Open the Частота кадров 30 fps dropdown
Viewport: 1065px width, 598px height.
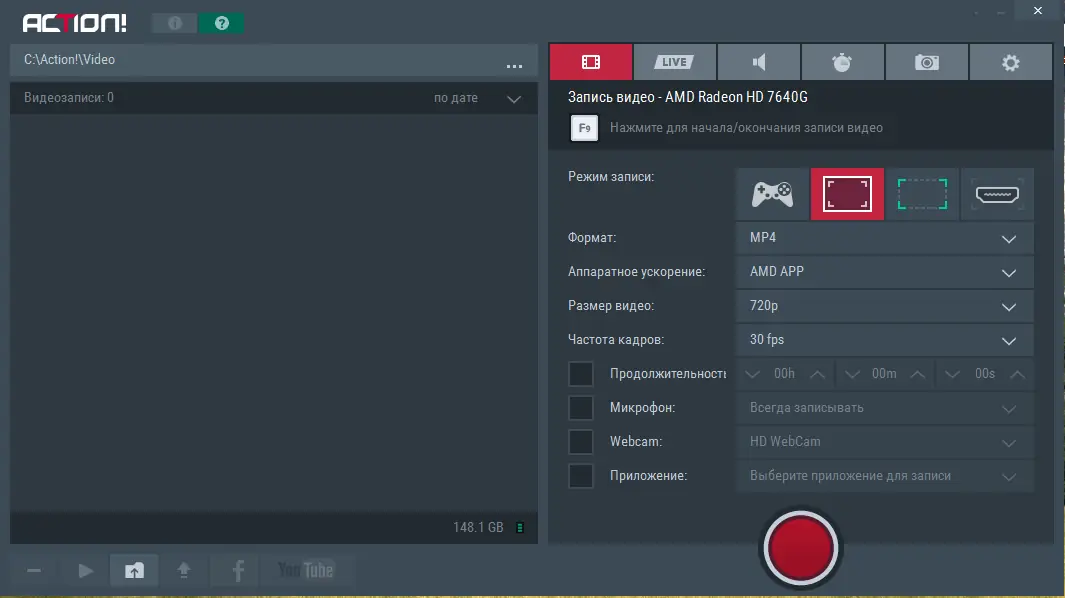point(884,340)
